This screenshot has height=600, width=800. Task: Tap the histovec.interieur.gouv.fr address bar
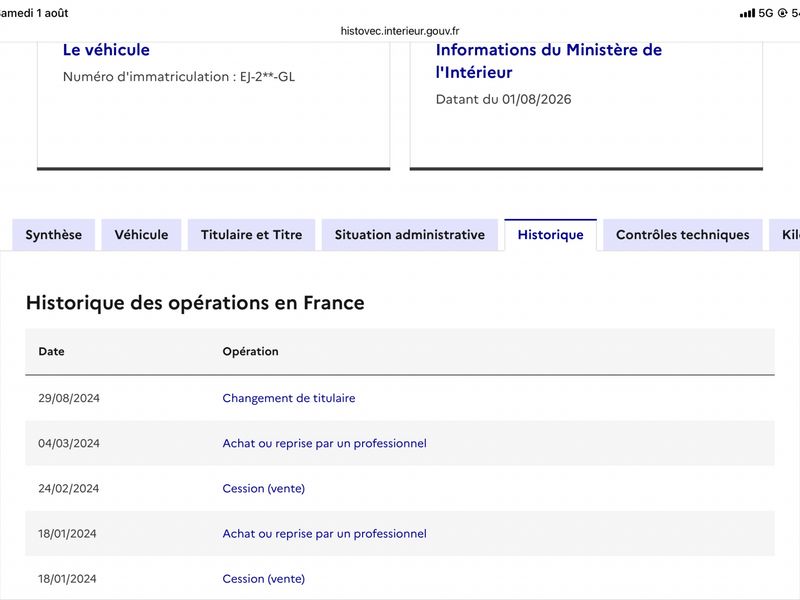click(400, 31)
